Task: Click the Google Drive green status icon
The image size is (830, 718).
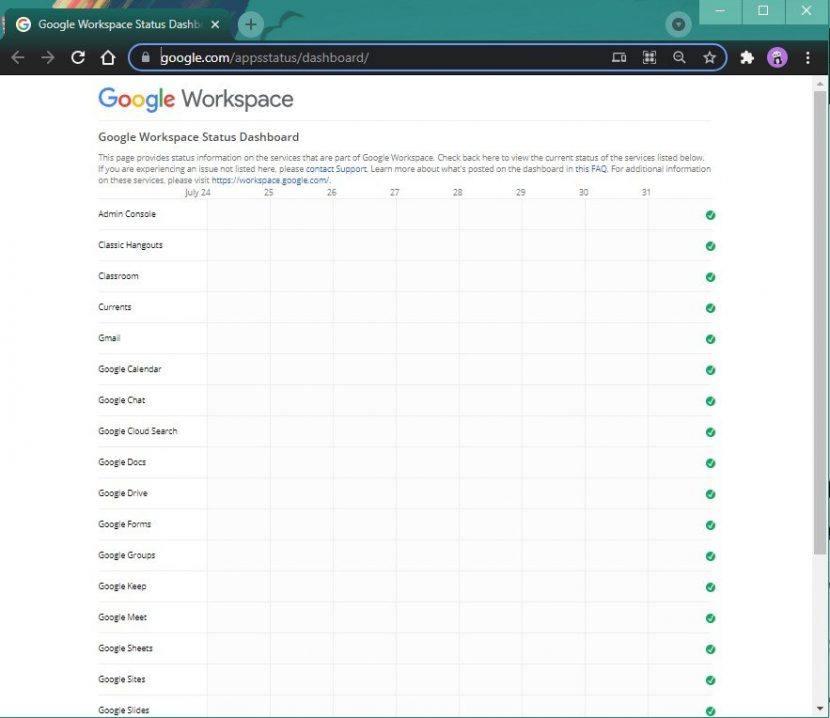Action: (710, 494)
